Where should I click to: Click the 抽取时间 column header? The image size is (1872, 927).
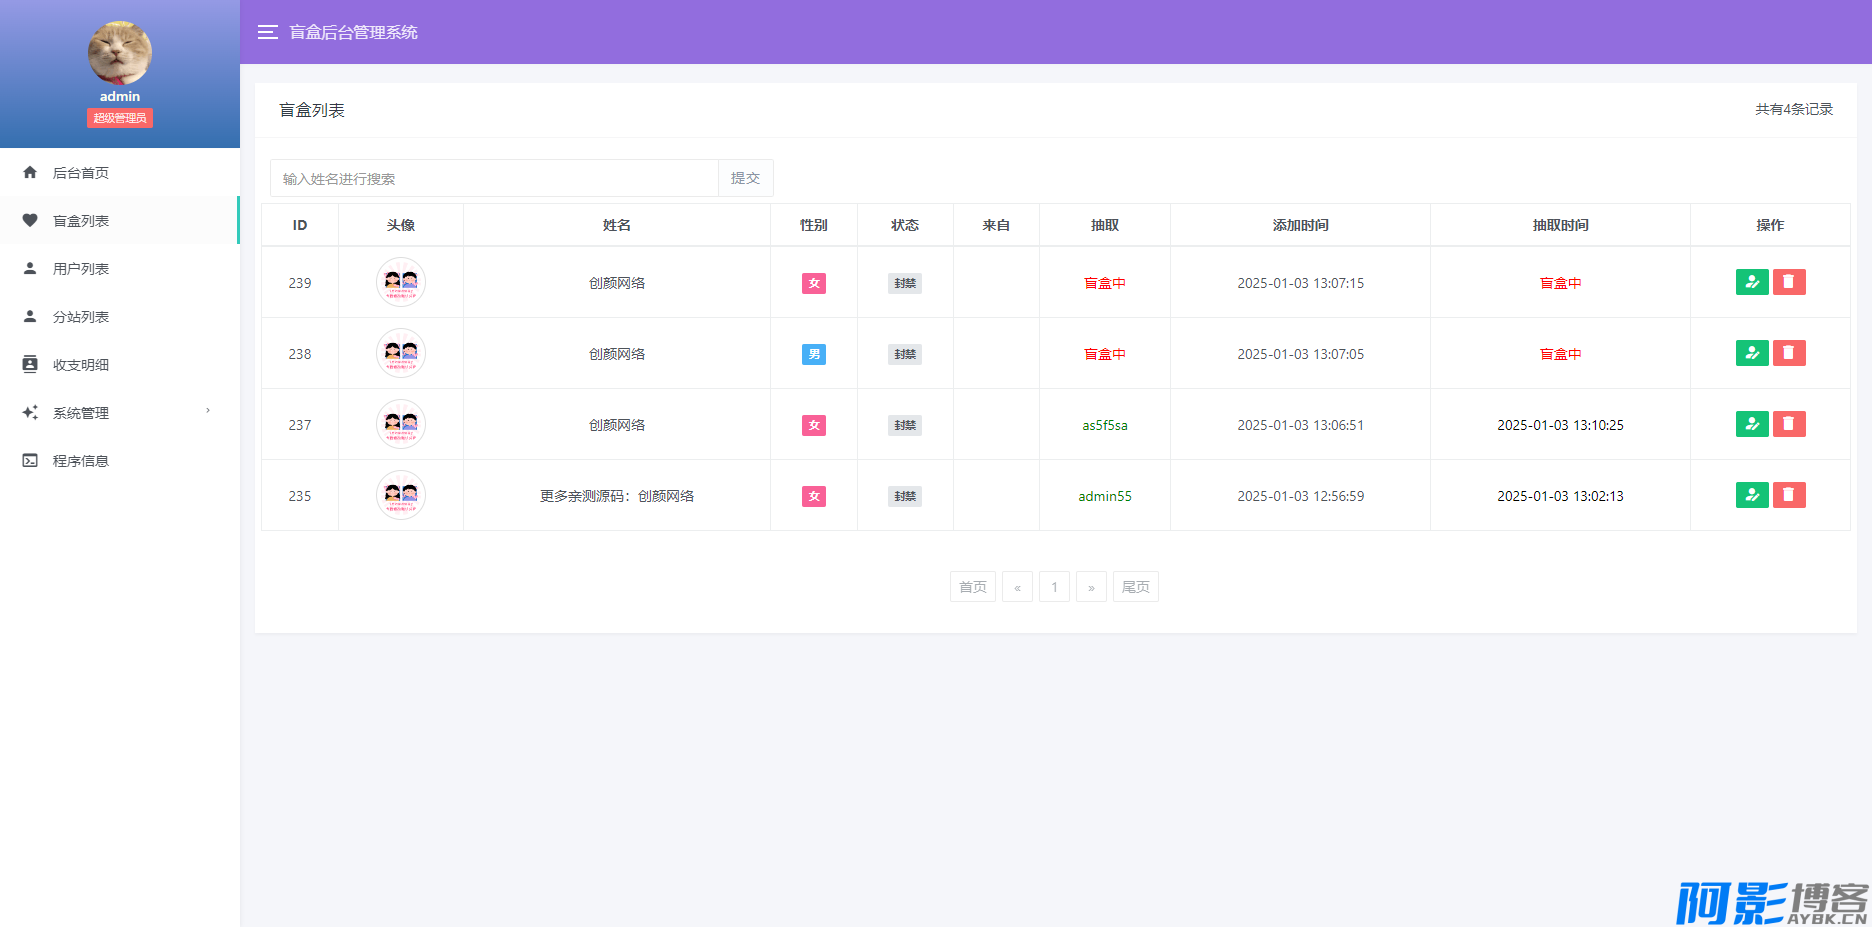tap(1560, 225)
